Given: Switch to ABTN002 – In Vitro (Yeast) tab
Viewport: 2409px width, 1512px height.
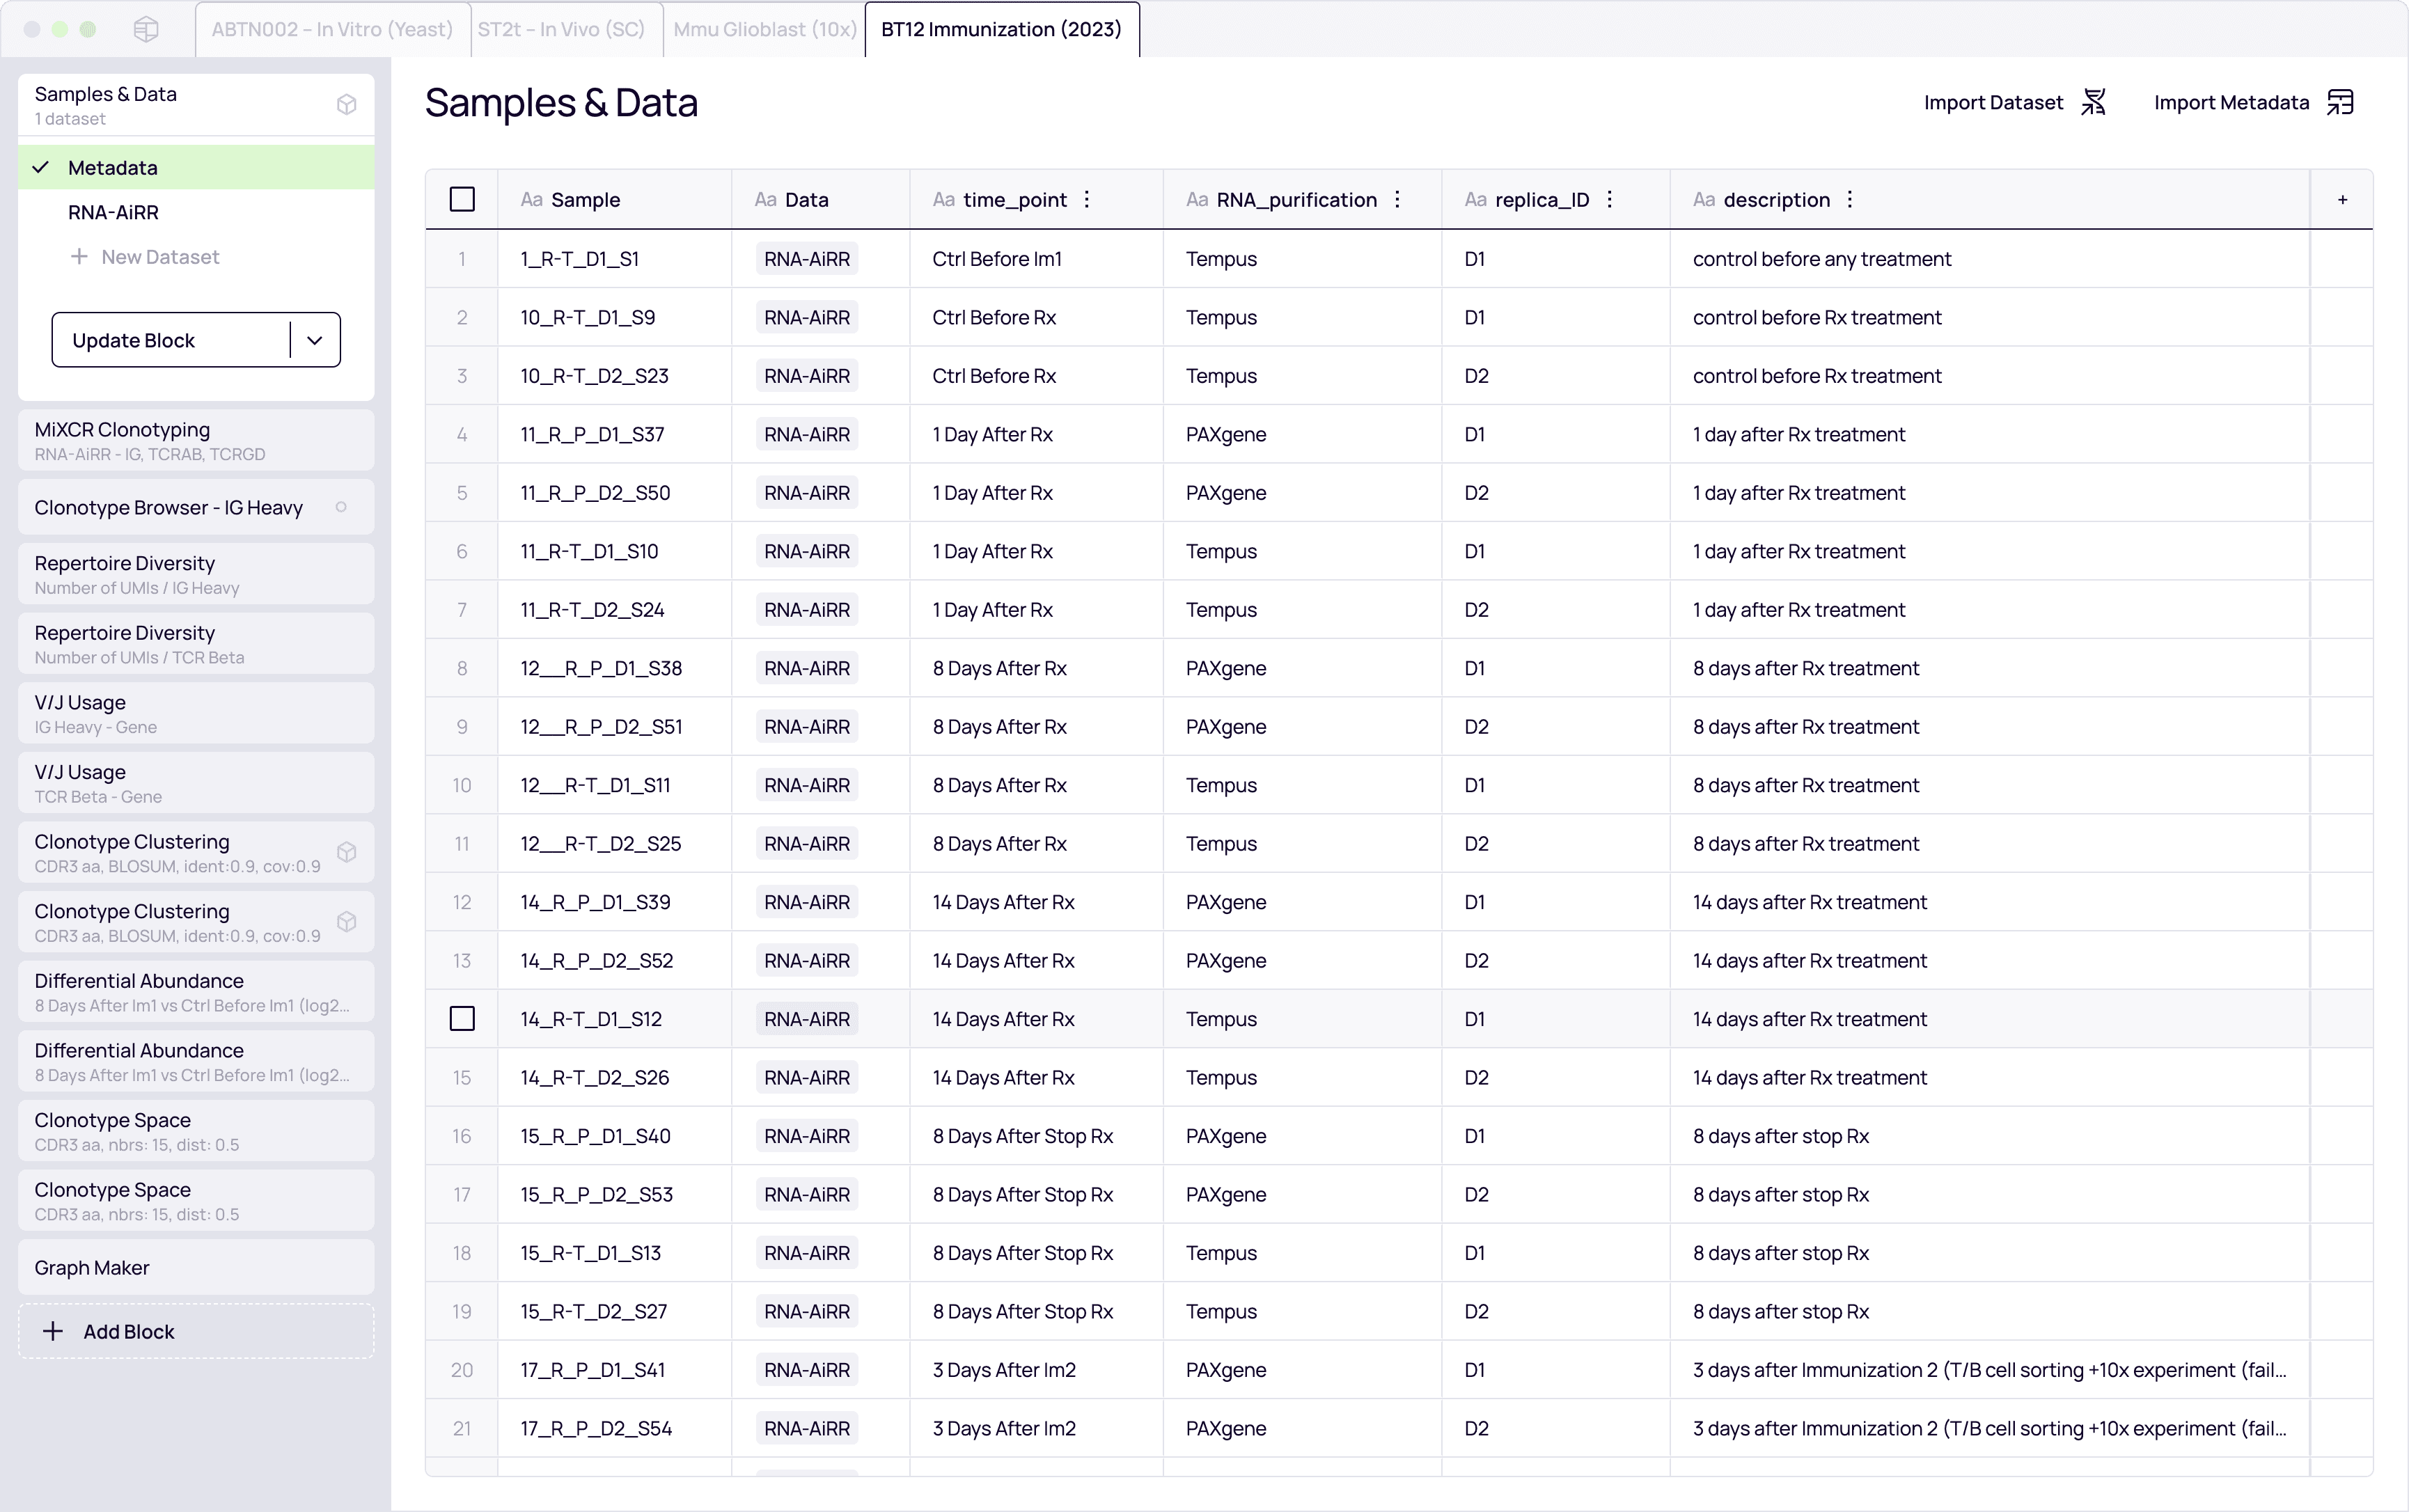Looking at the screenshot, I should coord(332,29).
